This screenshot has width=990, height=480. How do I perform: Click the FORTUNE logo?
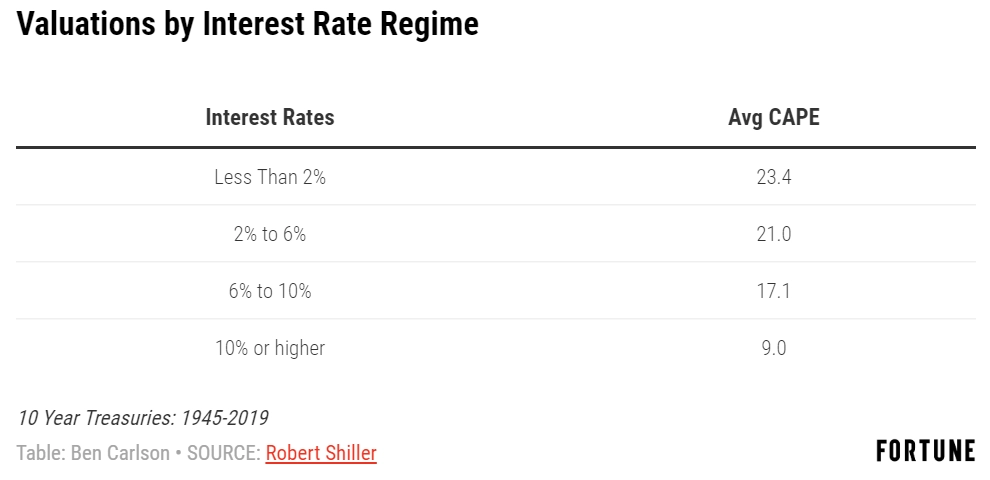click(926, 451)
